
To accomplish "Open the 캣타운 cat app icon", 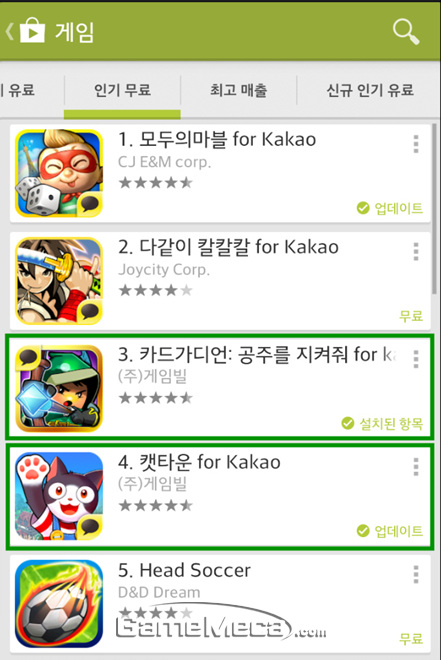I will click(58, 496).
